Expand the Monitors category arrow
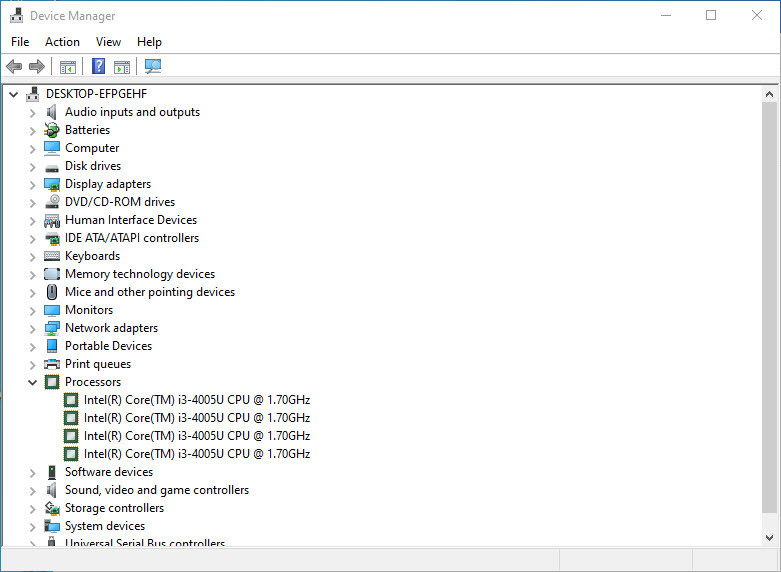Viewport: 781px width, 572px height. [x=32, y=310]
